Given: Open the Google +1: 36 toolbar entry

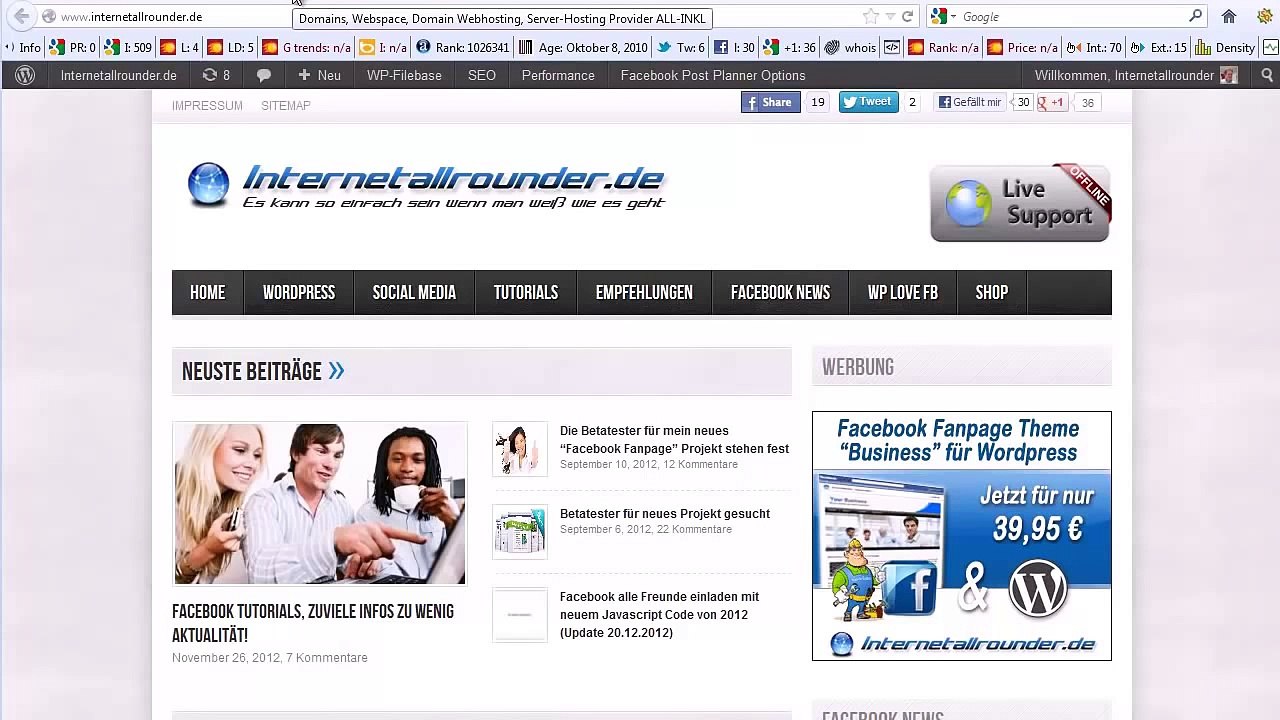Looking at the screenshot, I should 789,47.
